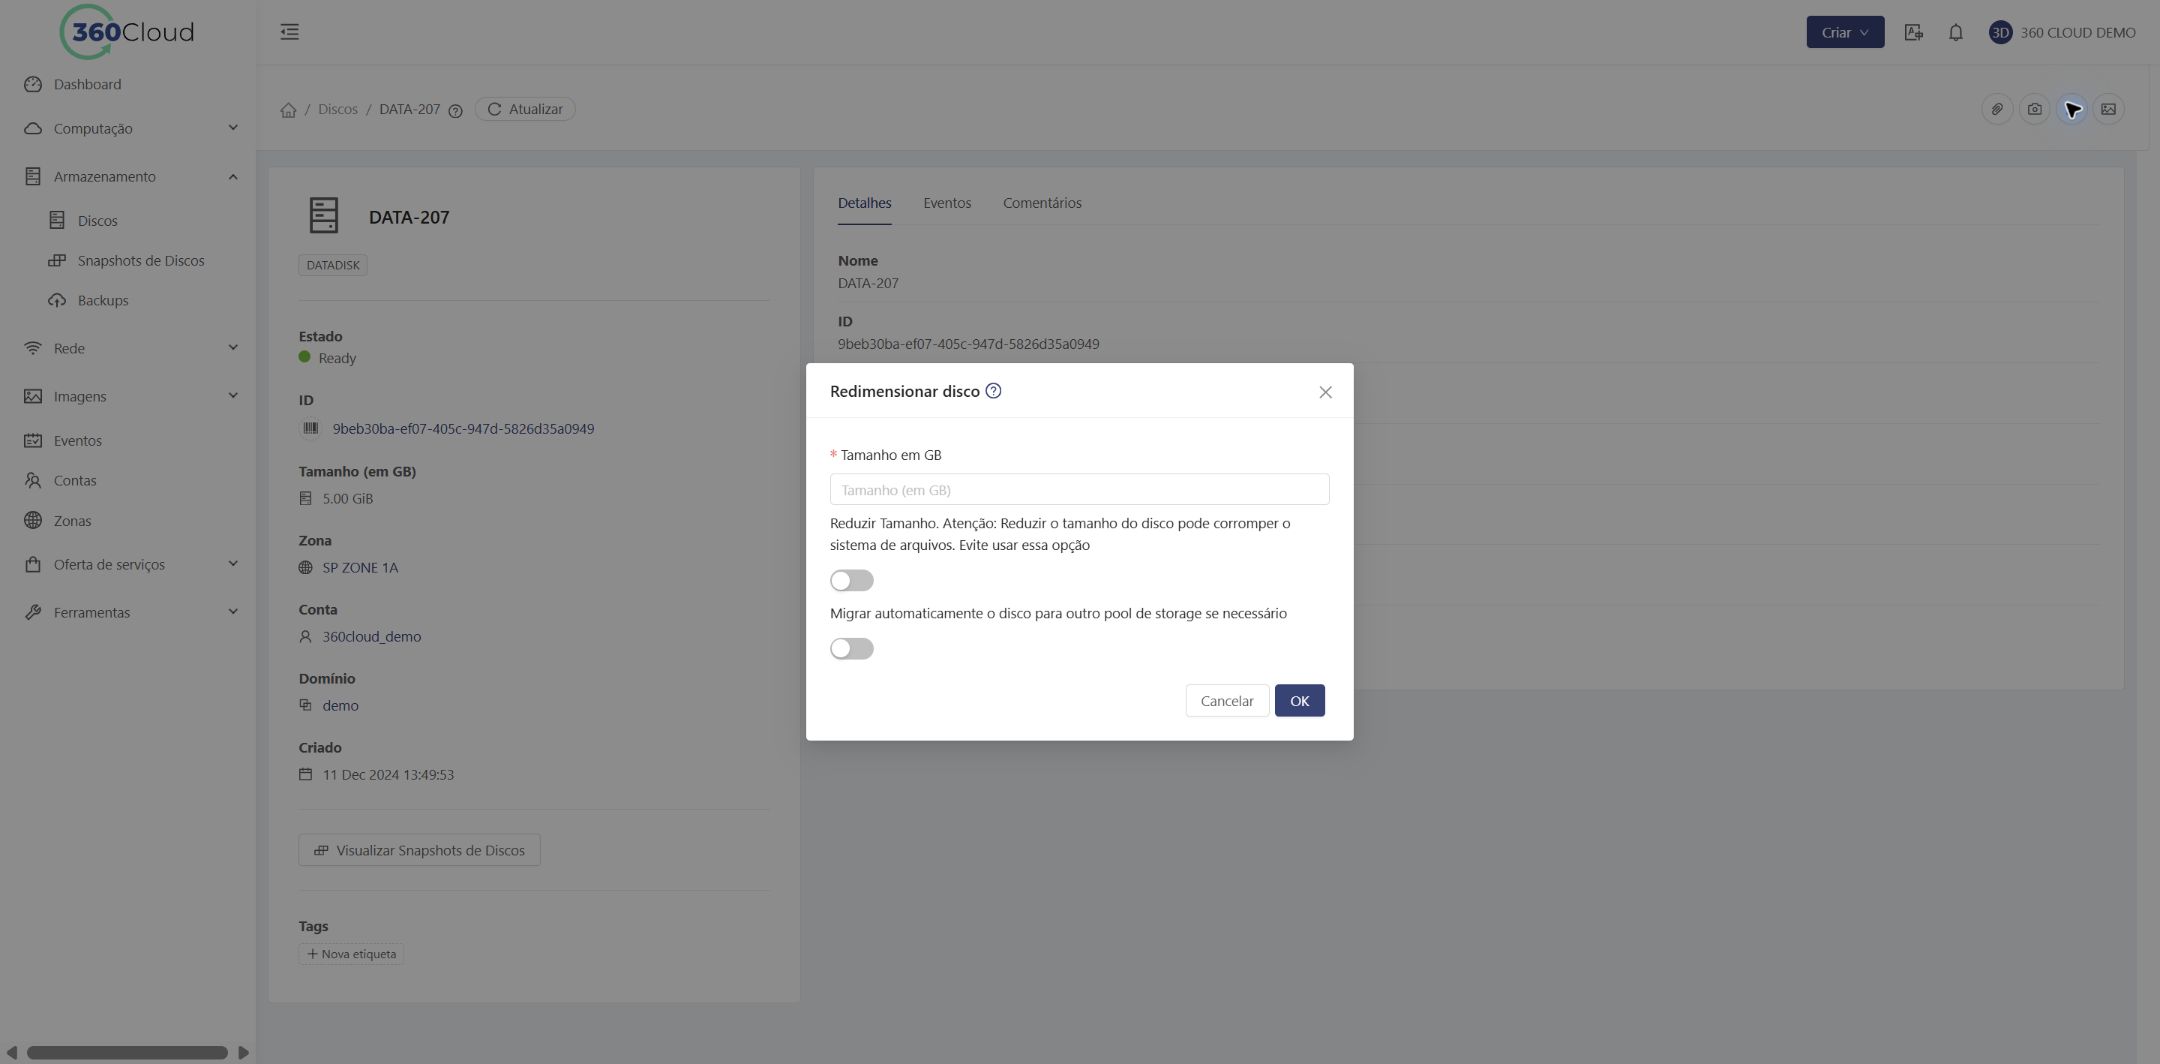Open the SP ZONE 1A zone link

coord(360,568)
